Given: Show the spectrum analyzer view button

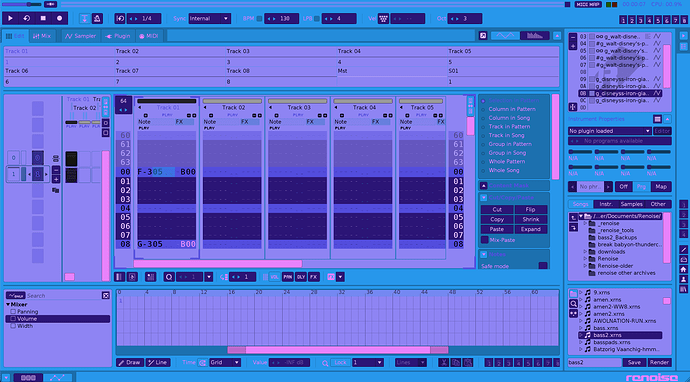Looking at the screenshot, I should coord(534,36).
